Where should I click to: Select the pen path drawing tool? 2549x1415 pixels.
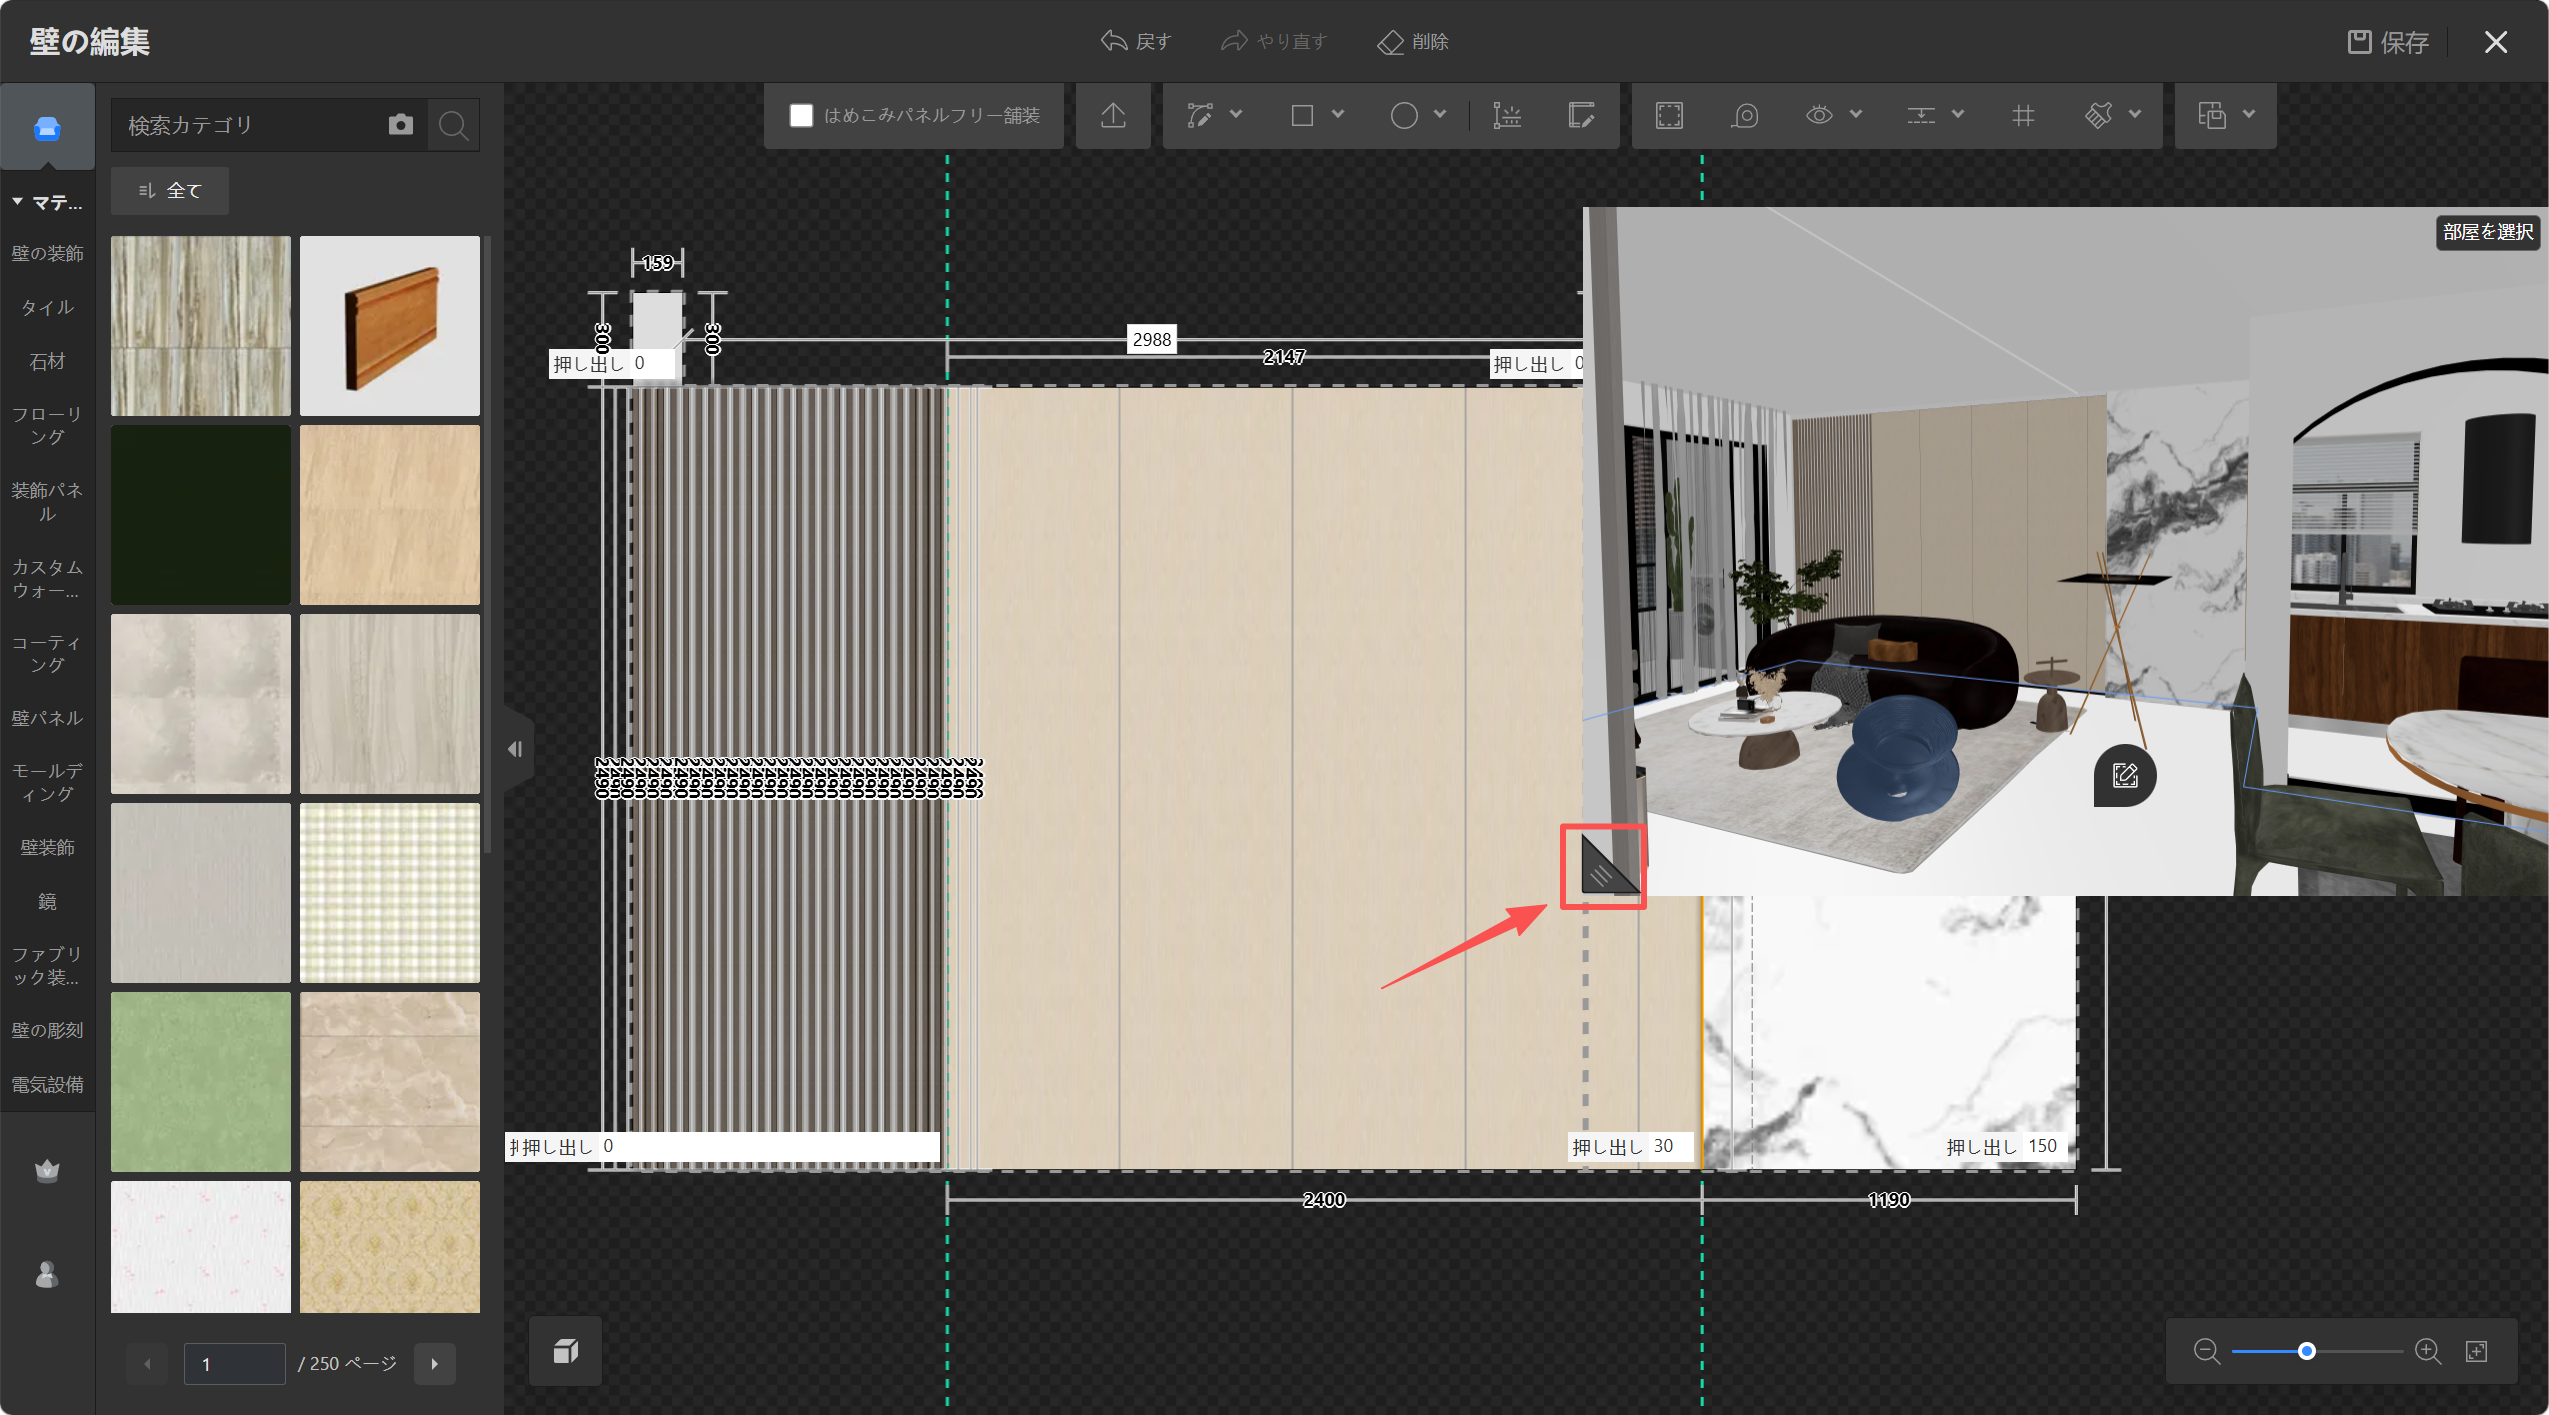click(1199, 116)
